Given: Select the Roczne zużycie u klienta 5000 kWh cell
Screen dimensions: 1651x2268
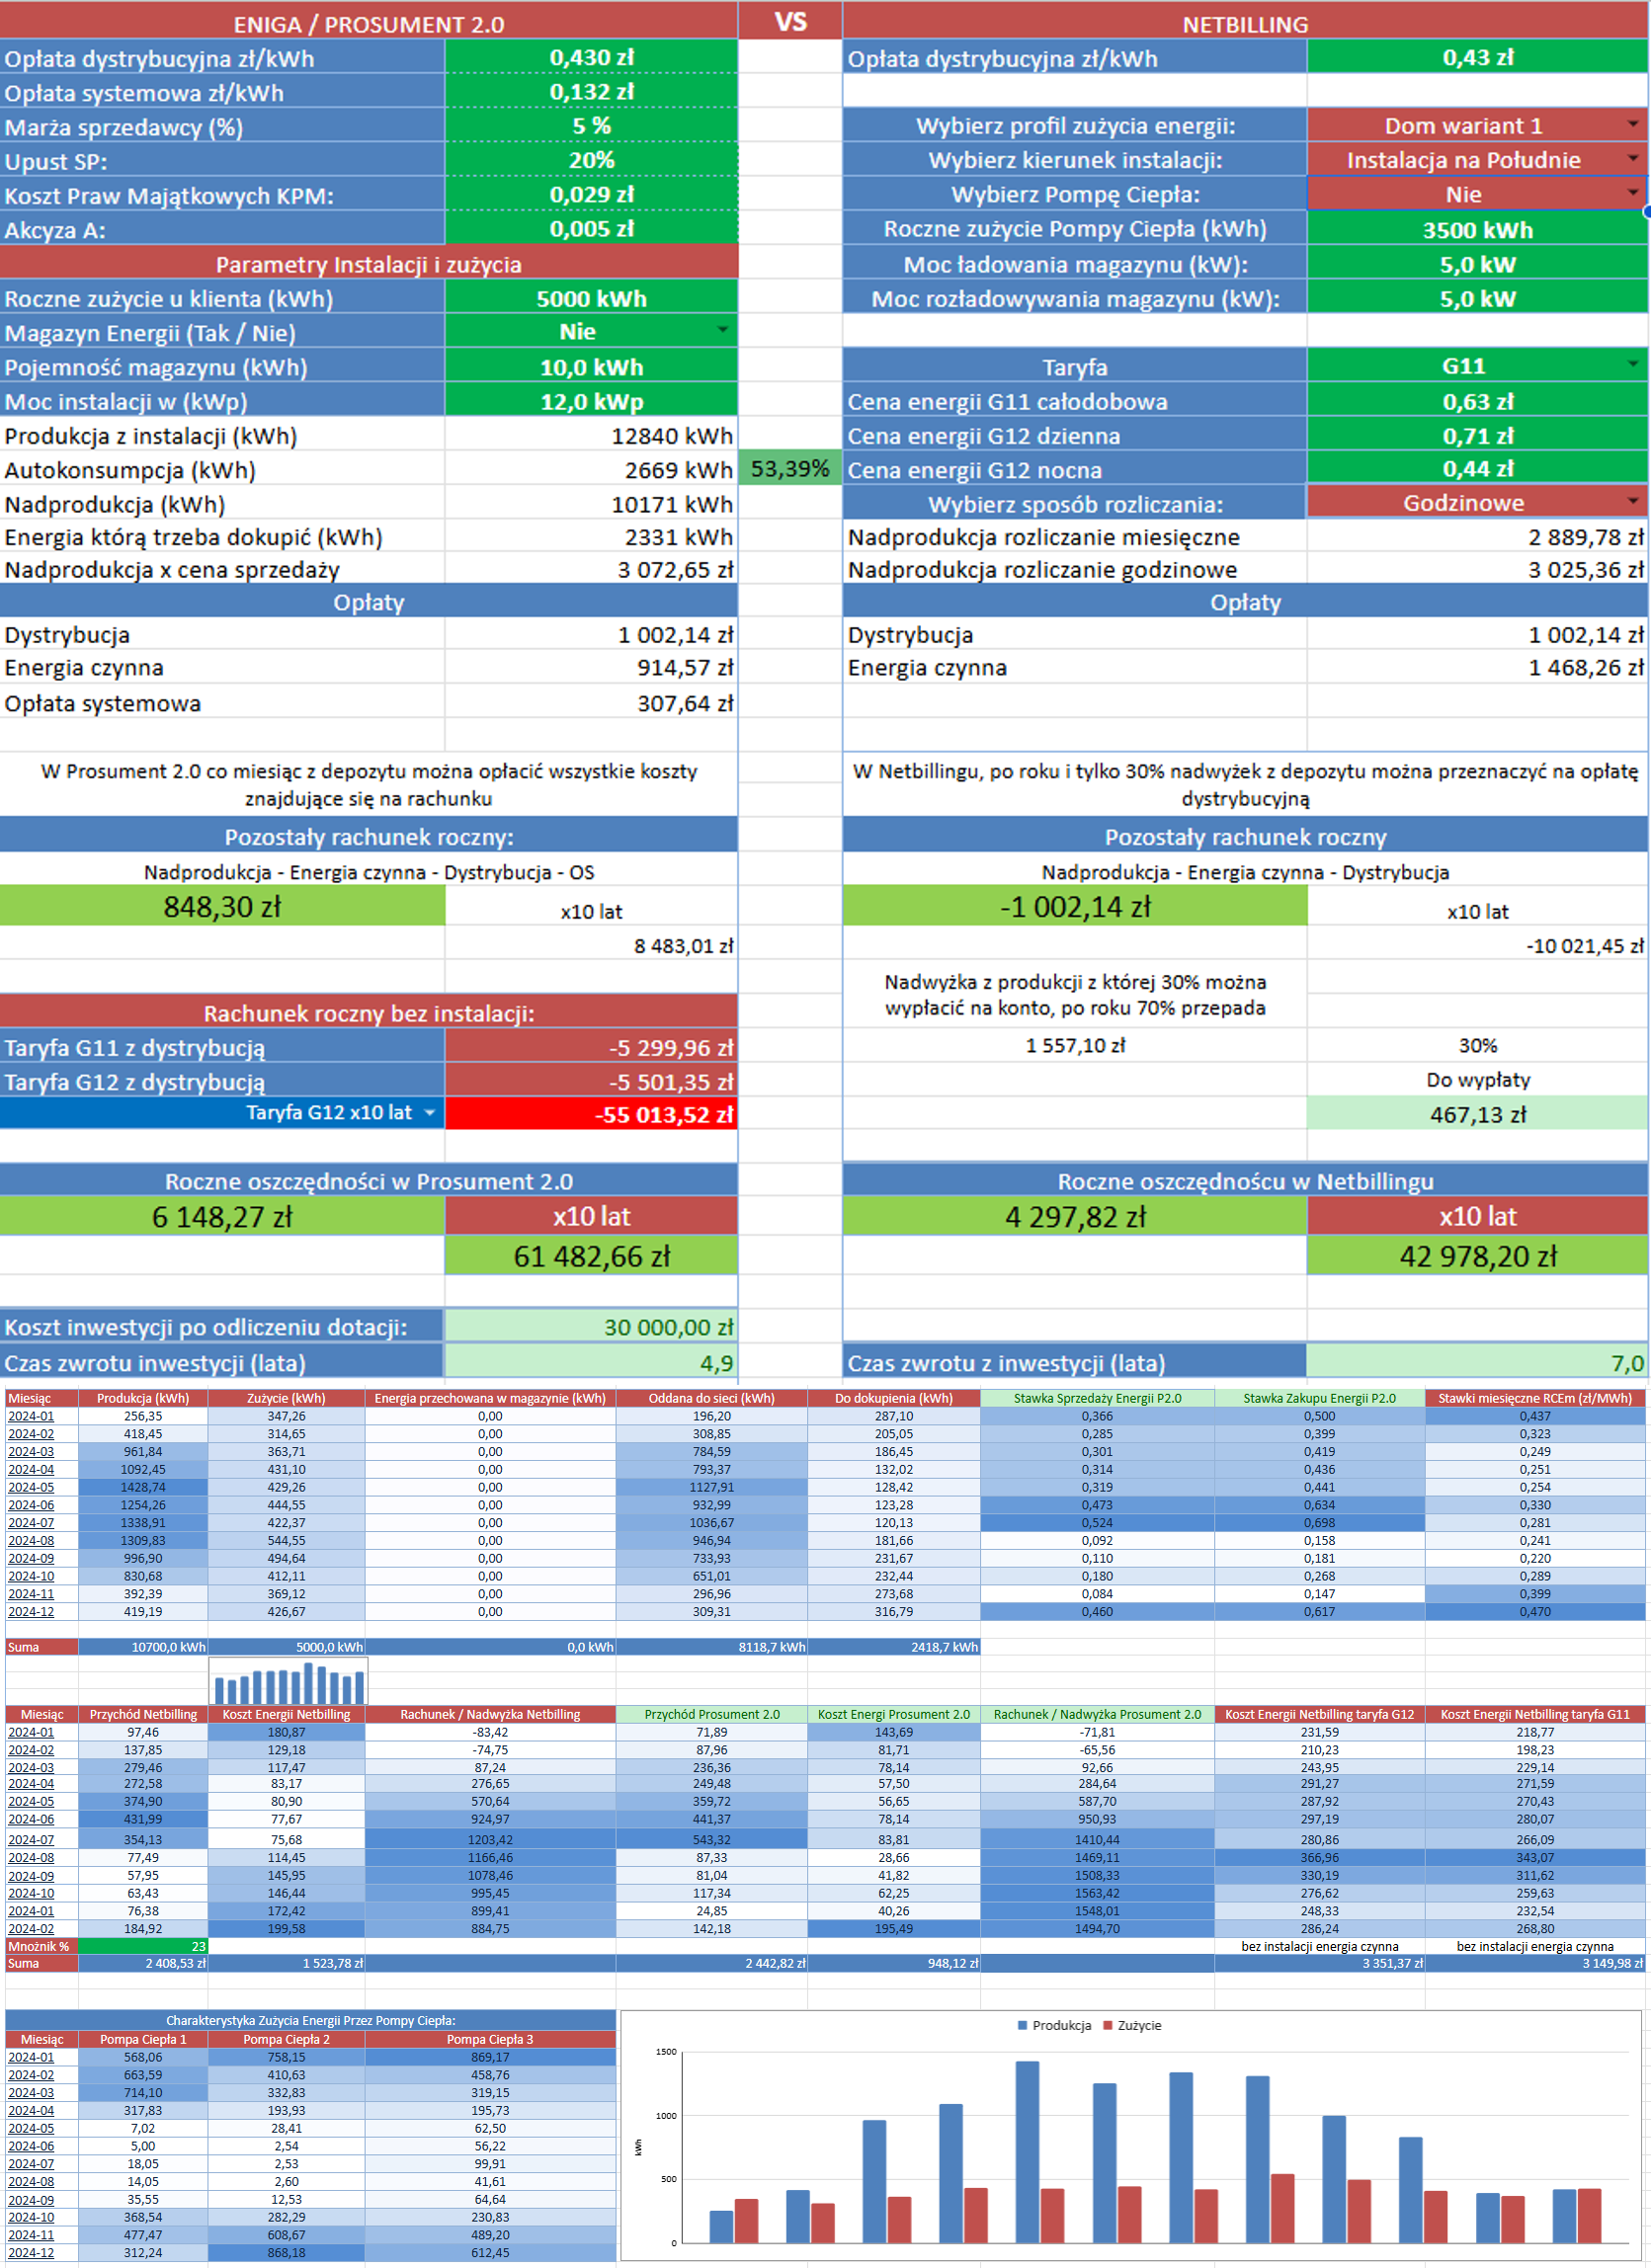Looking at the screenshot, I should [591, 298].
